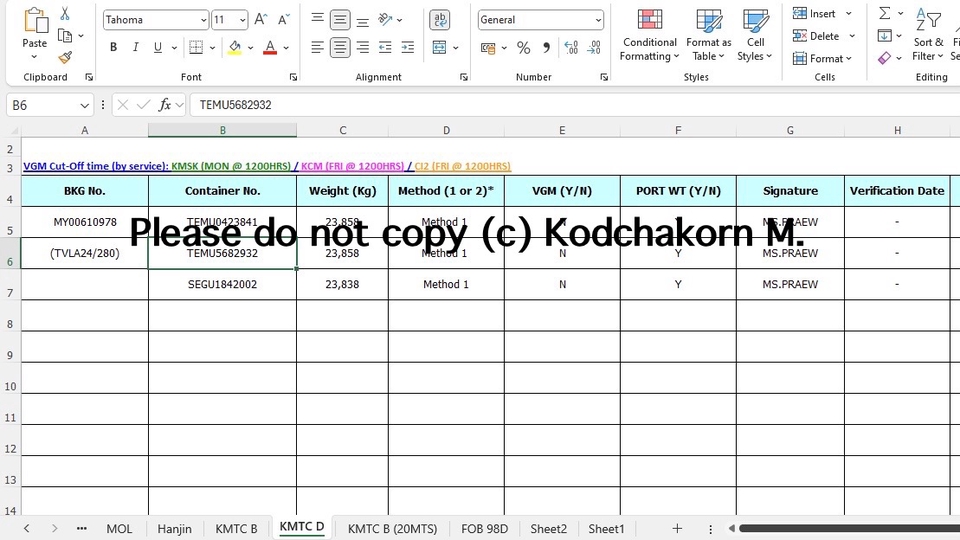
Task: Open Alignment settings dialog launcher
Action: point(463,77)
